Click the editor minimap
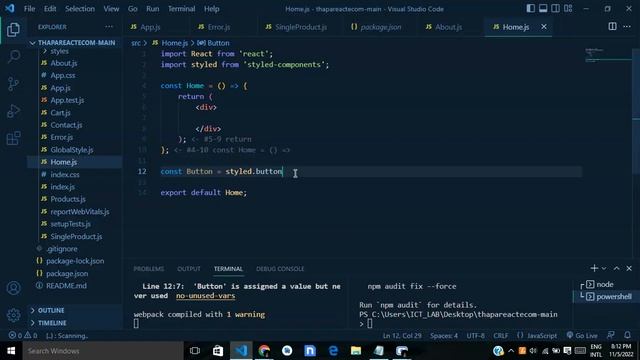 [608, 56]
